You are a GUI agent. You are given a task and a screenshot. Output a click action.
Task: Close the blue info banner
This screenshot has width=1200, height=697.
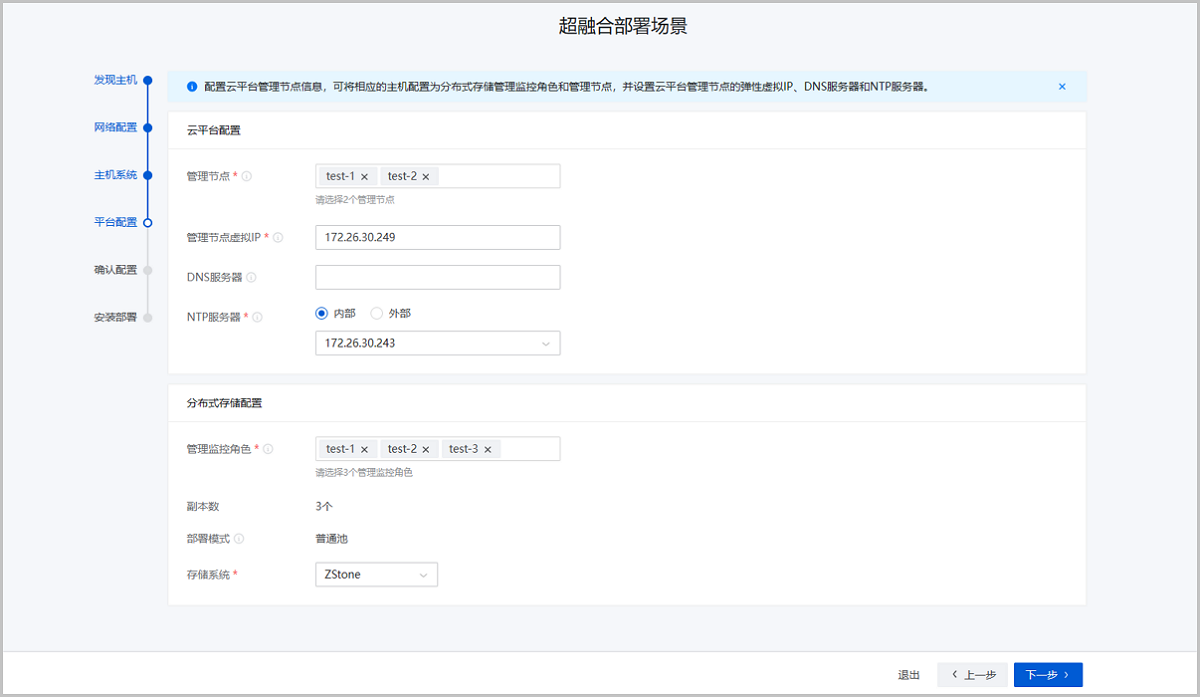(x=1062, y=87)
